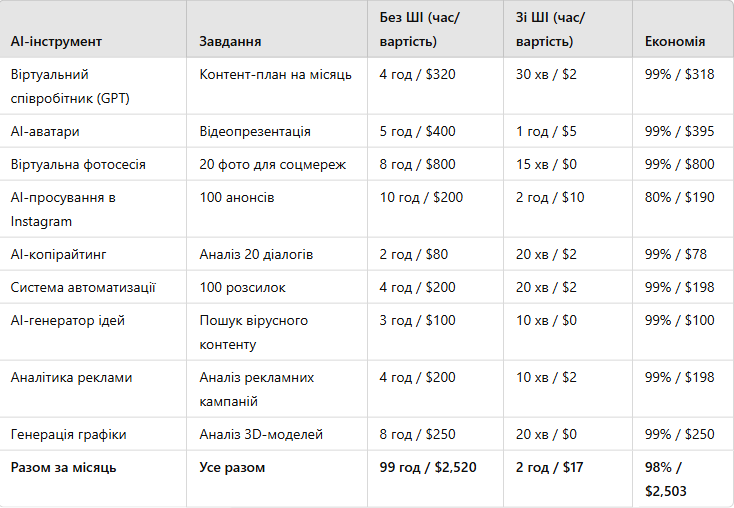Select the 'Віртуальний співробітник (GPT)' cell

[x=70, y=86]
